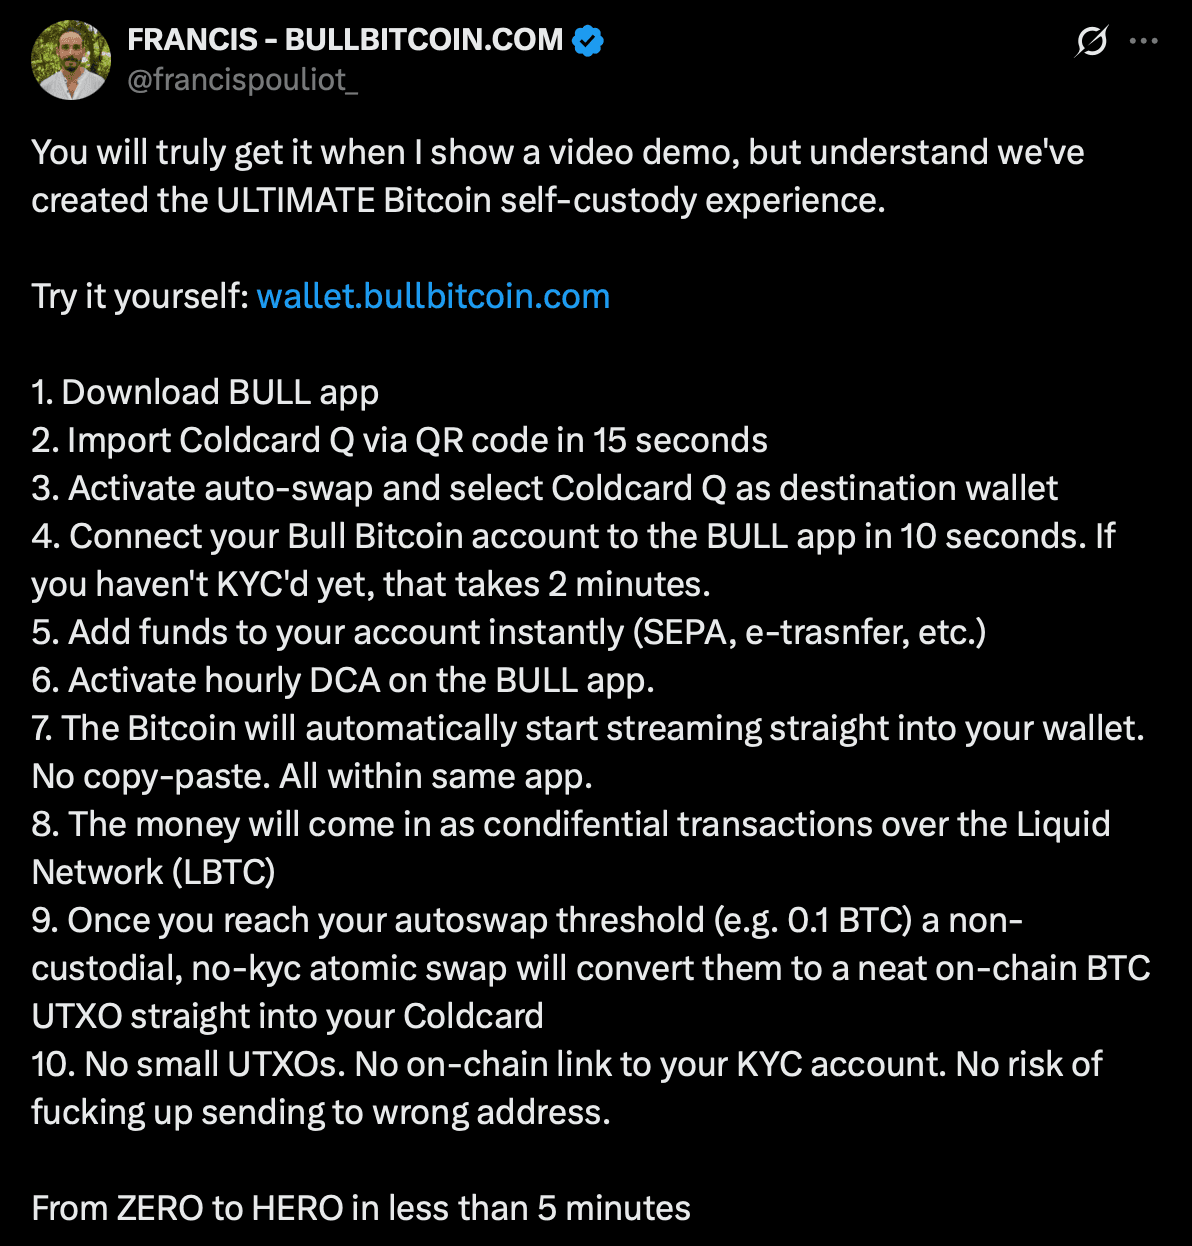Viewport: 1192px width, 1246px height.
Task: Open the FRANCIS - BULLBITCOIN.COM display name
Action: point(345,40)
